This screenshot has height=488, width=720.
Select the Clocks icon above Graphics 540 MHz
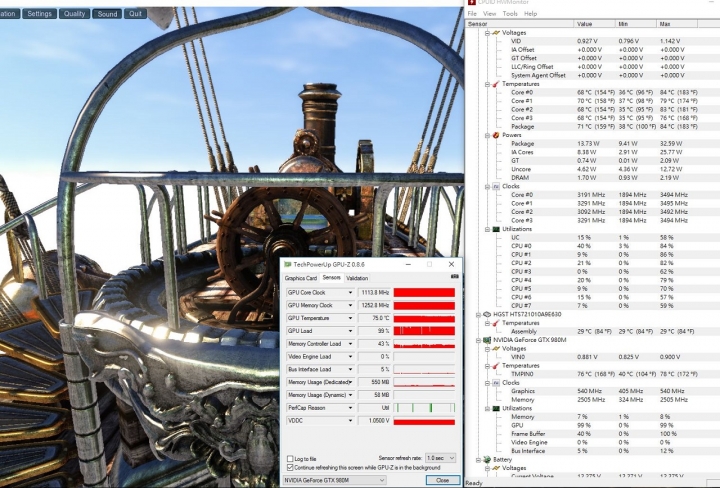(x=495, y=383)
